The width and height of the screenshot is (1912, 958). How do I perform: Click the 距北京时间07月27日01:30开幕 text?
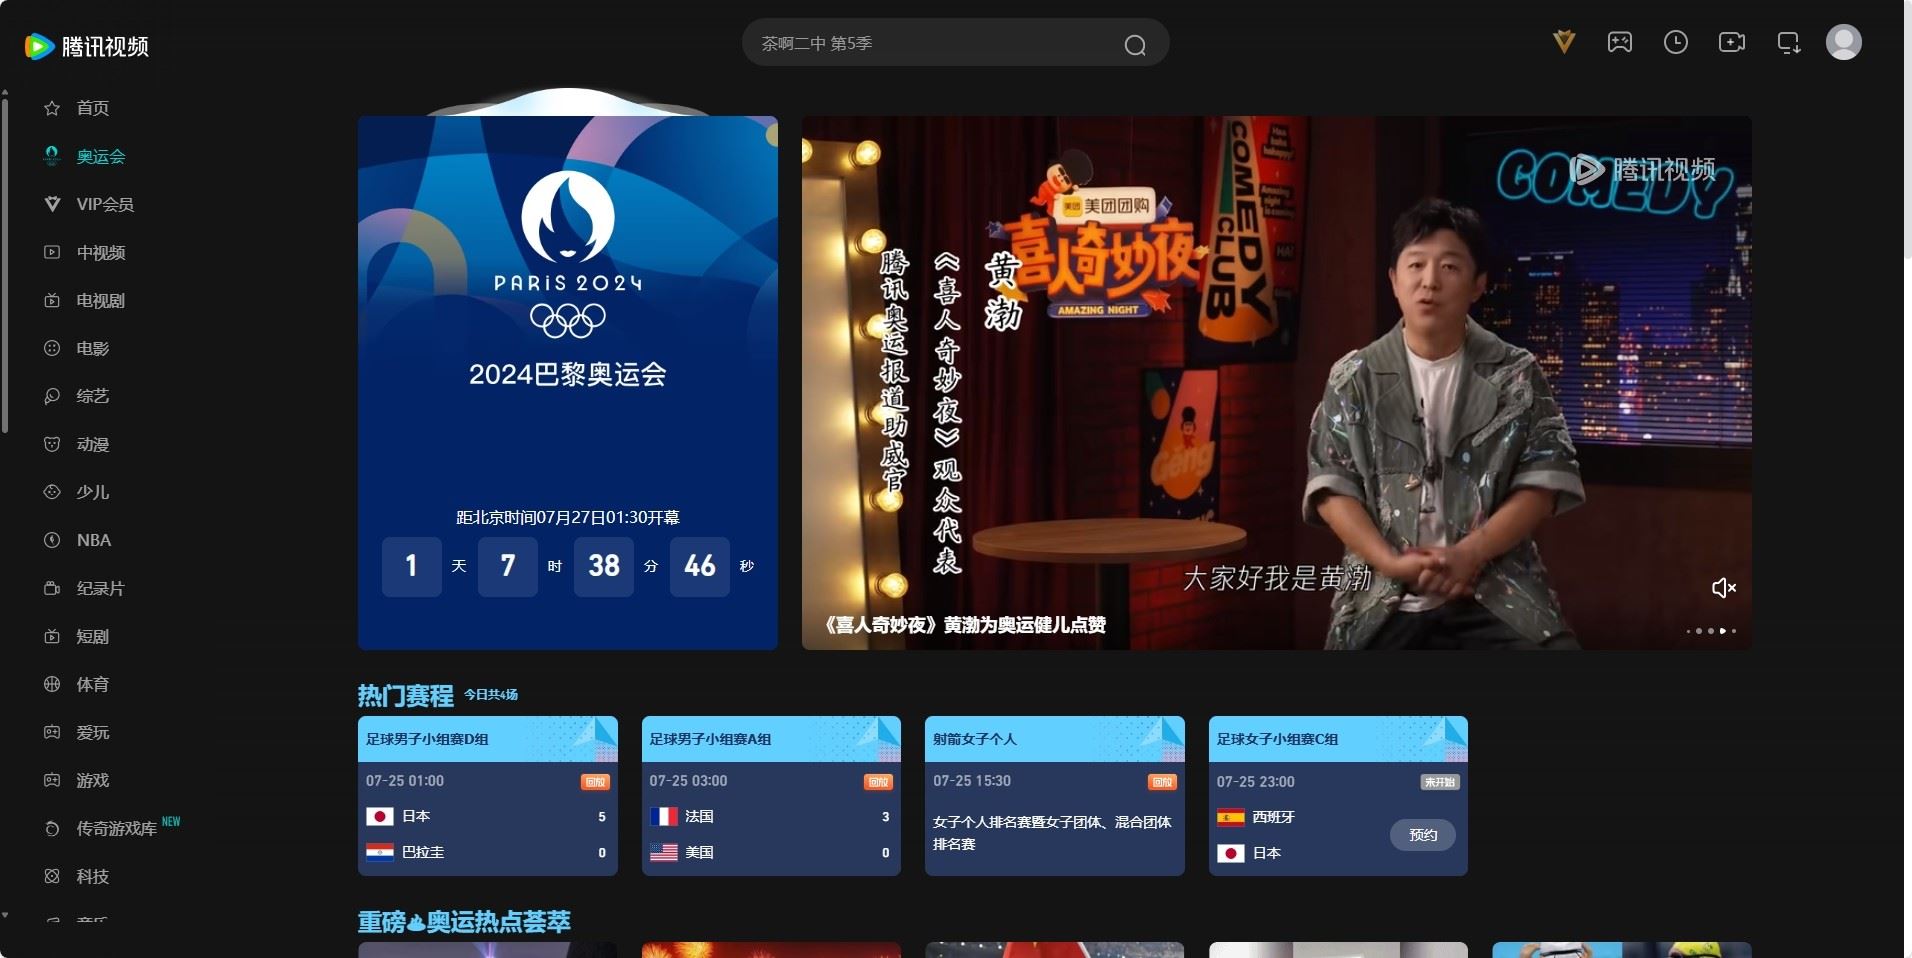[568, 517]
